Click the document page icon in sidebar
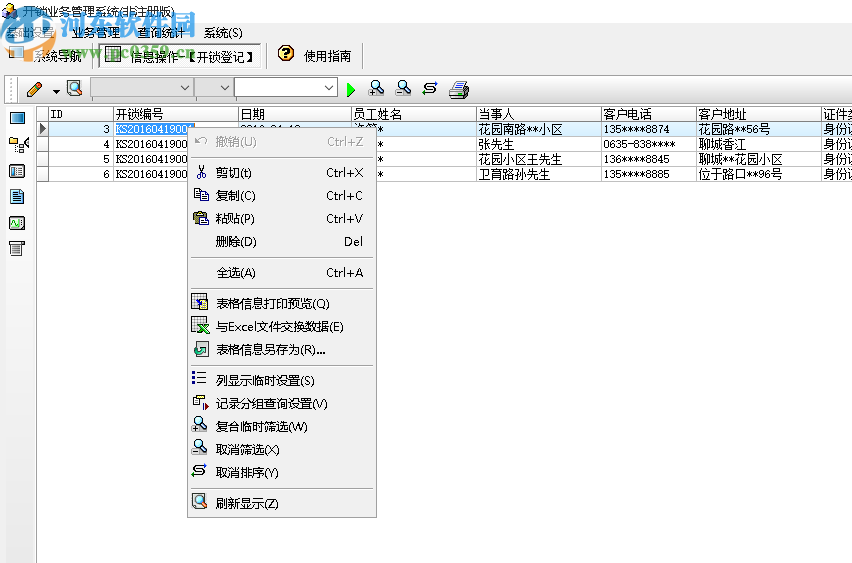The image size is (852, 563). [x=17, y=196]
